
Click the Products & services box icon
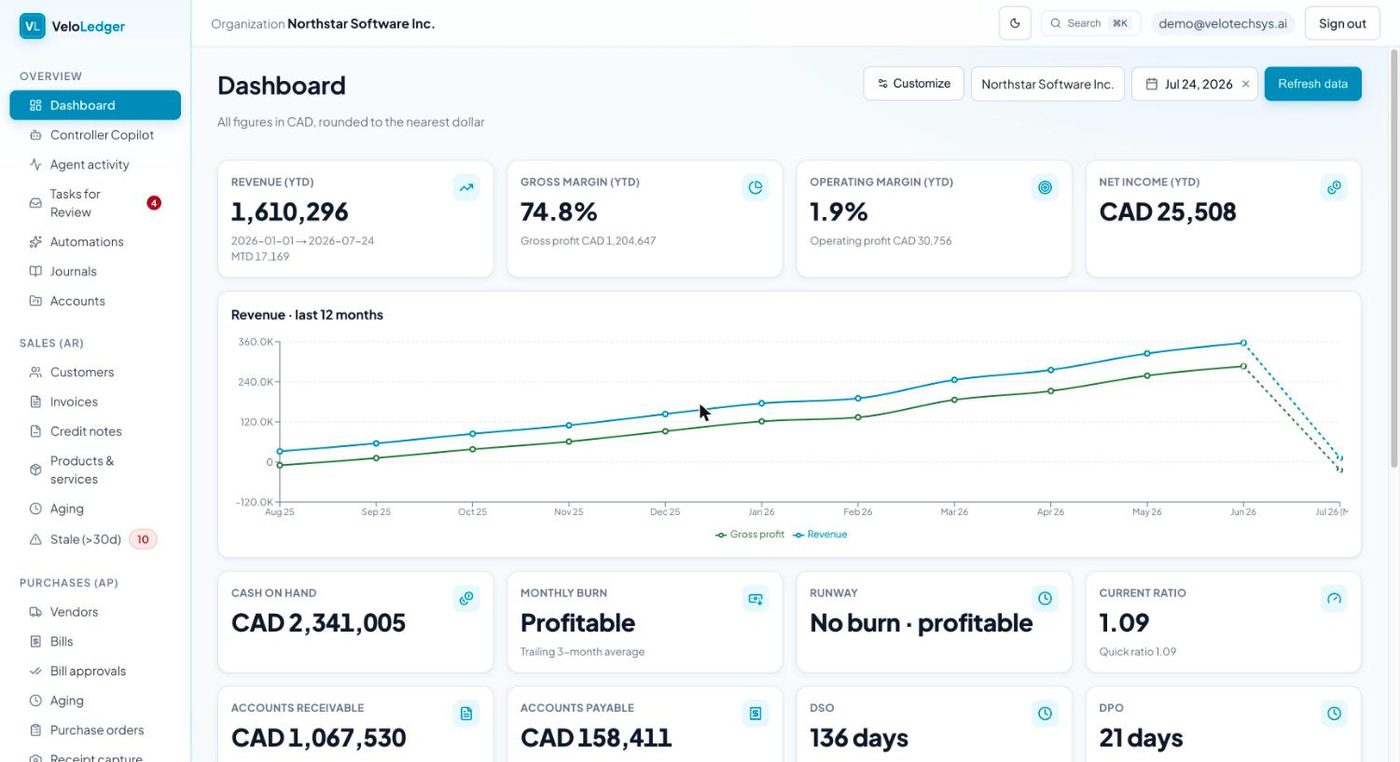pyautogui.click(x=36, y=470)
